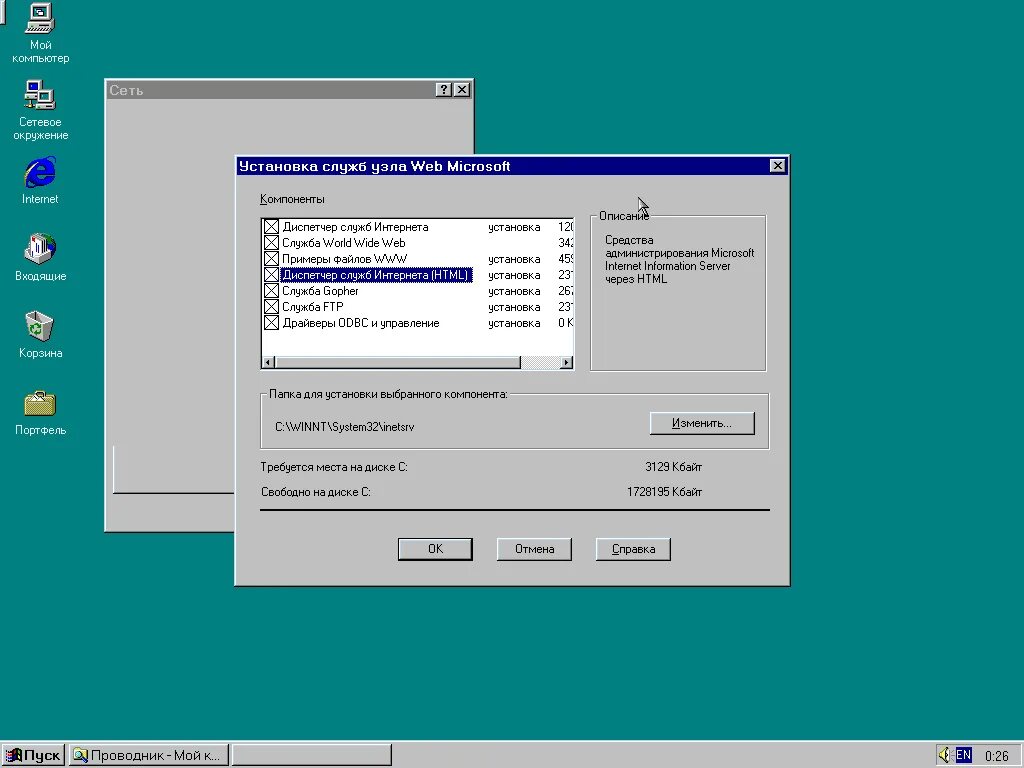Image resolution: width=1024 pixels, height=768 pixels.
Task: Uncheck Драйверы ODBC и управление checkbox
Action: (271, 323)
